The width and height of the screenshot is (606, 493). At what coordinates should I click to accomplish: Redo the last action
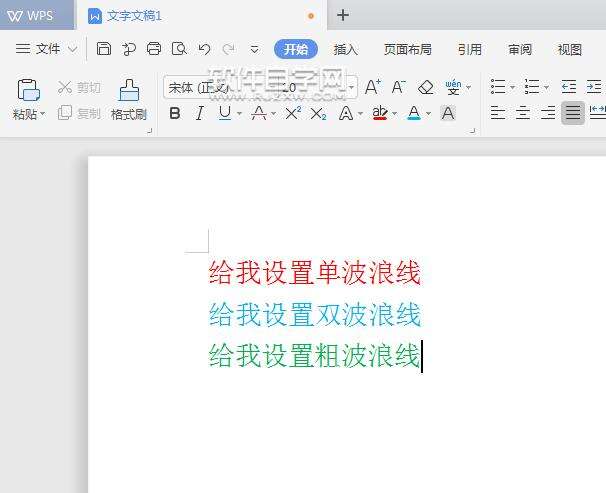click(x=229, y=49)
